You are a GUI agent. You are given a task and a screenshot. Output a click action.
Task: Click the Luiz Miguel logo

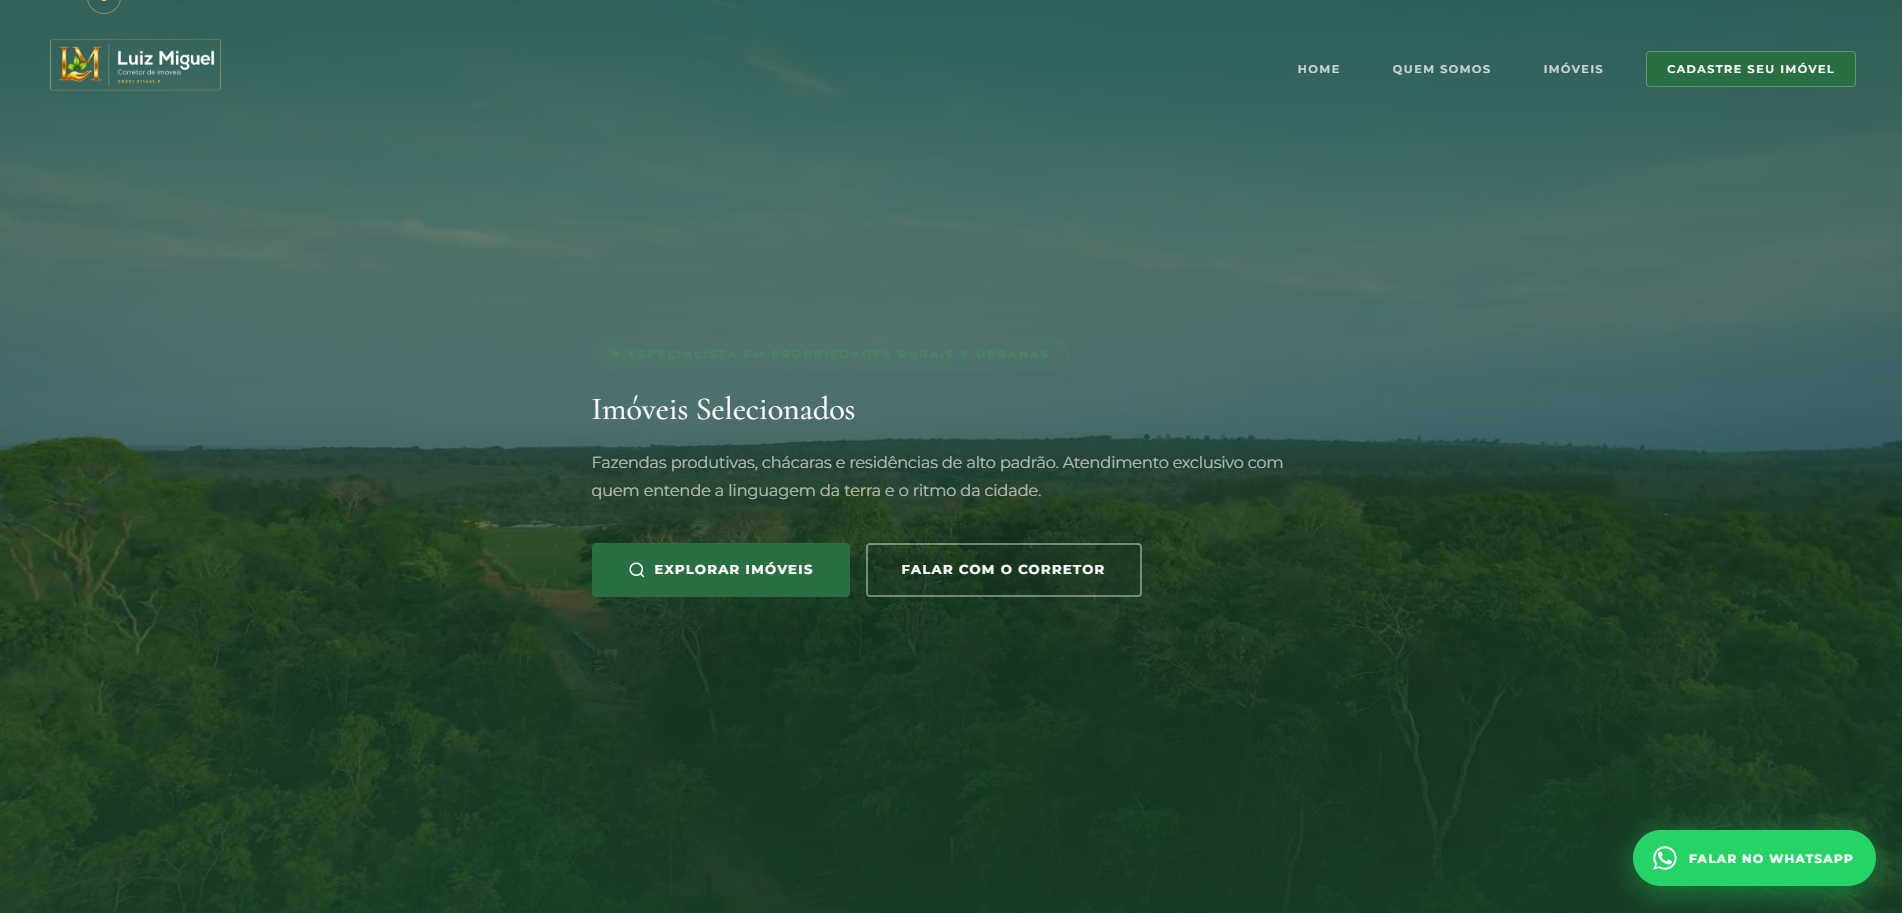[x=135, y=65]
